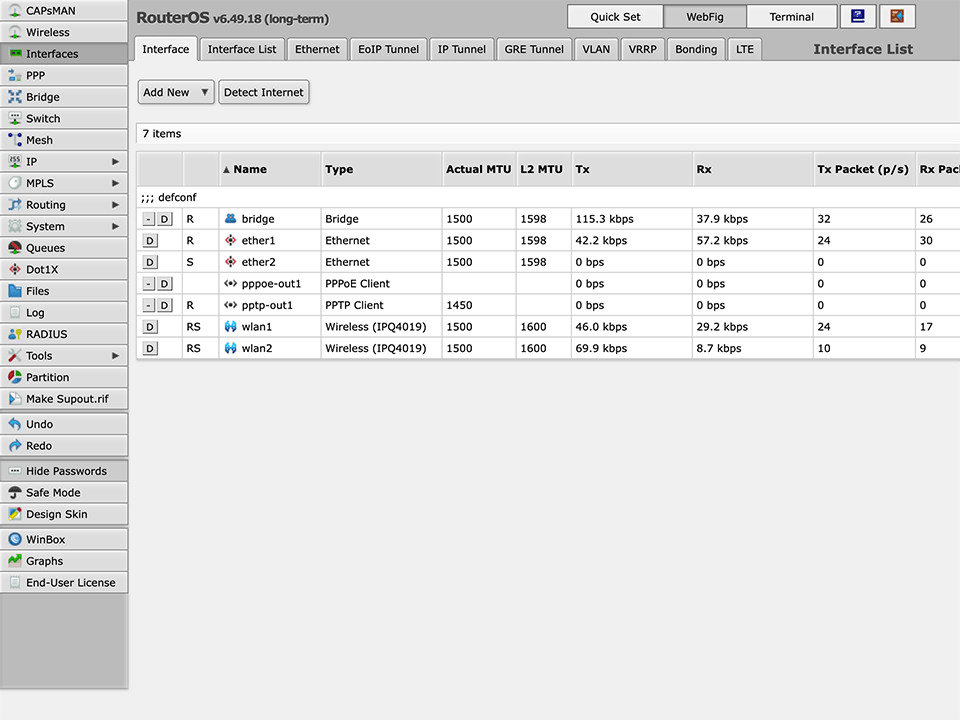Expand the System sidebar menu
The height and width of the screenshot is (720, 960).
point(46,225)
